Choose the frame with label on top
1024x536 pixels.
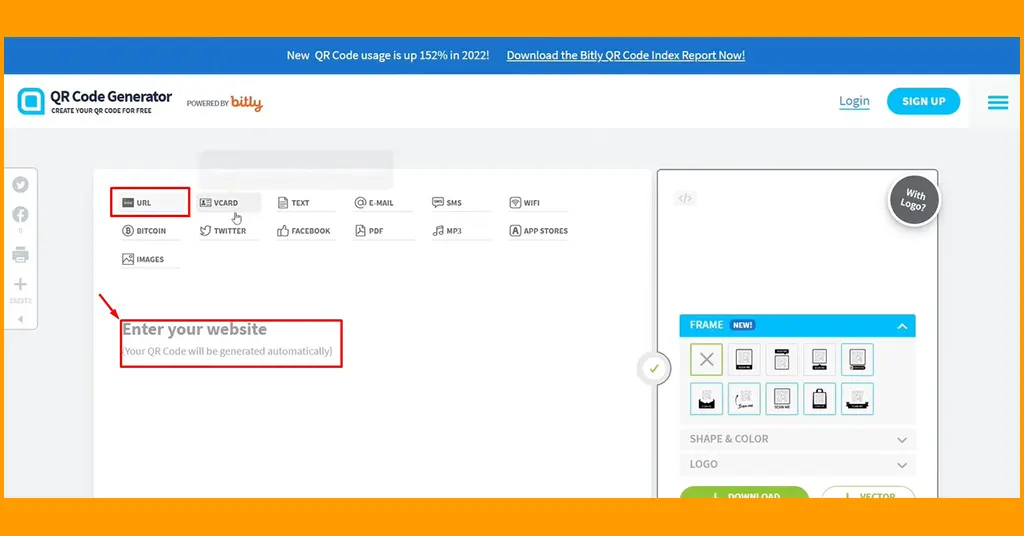[782, 359]
